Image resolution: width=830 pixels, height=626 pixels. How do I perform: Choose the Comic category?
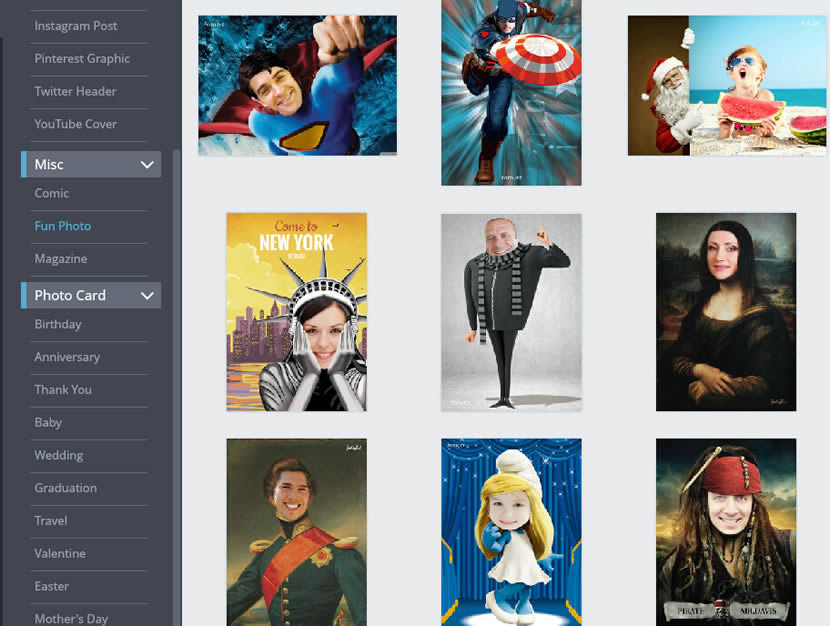pos(51,193)
